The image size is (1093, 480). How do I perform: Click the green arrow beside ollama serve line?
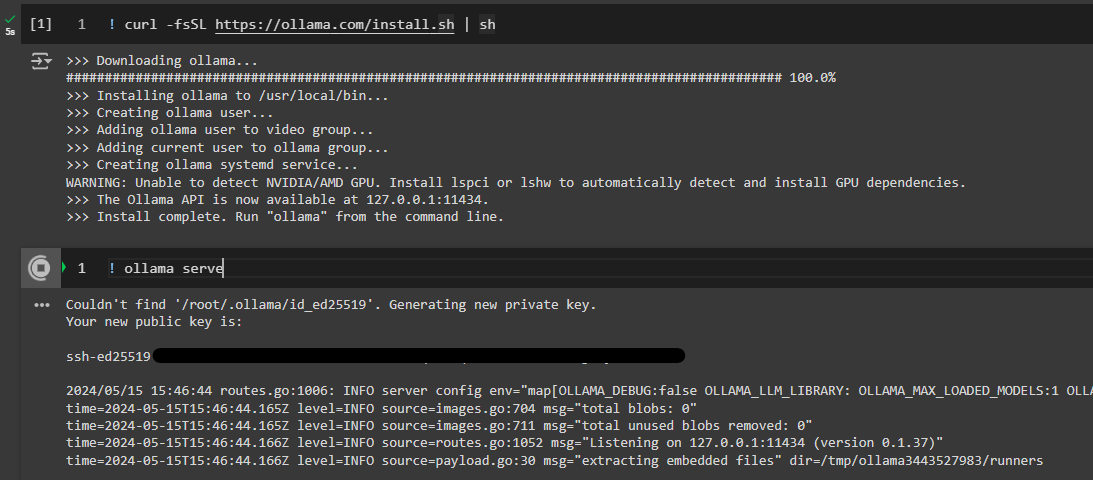coord(64,268)
